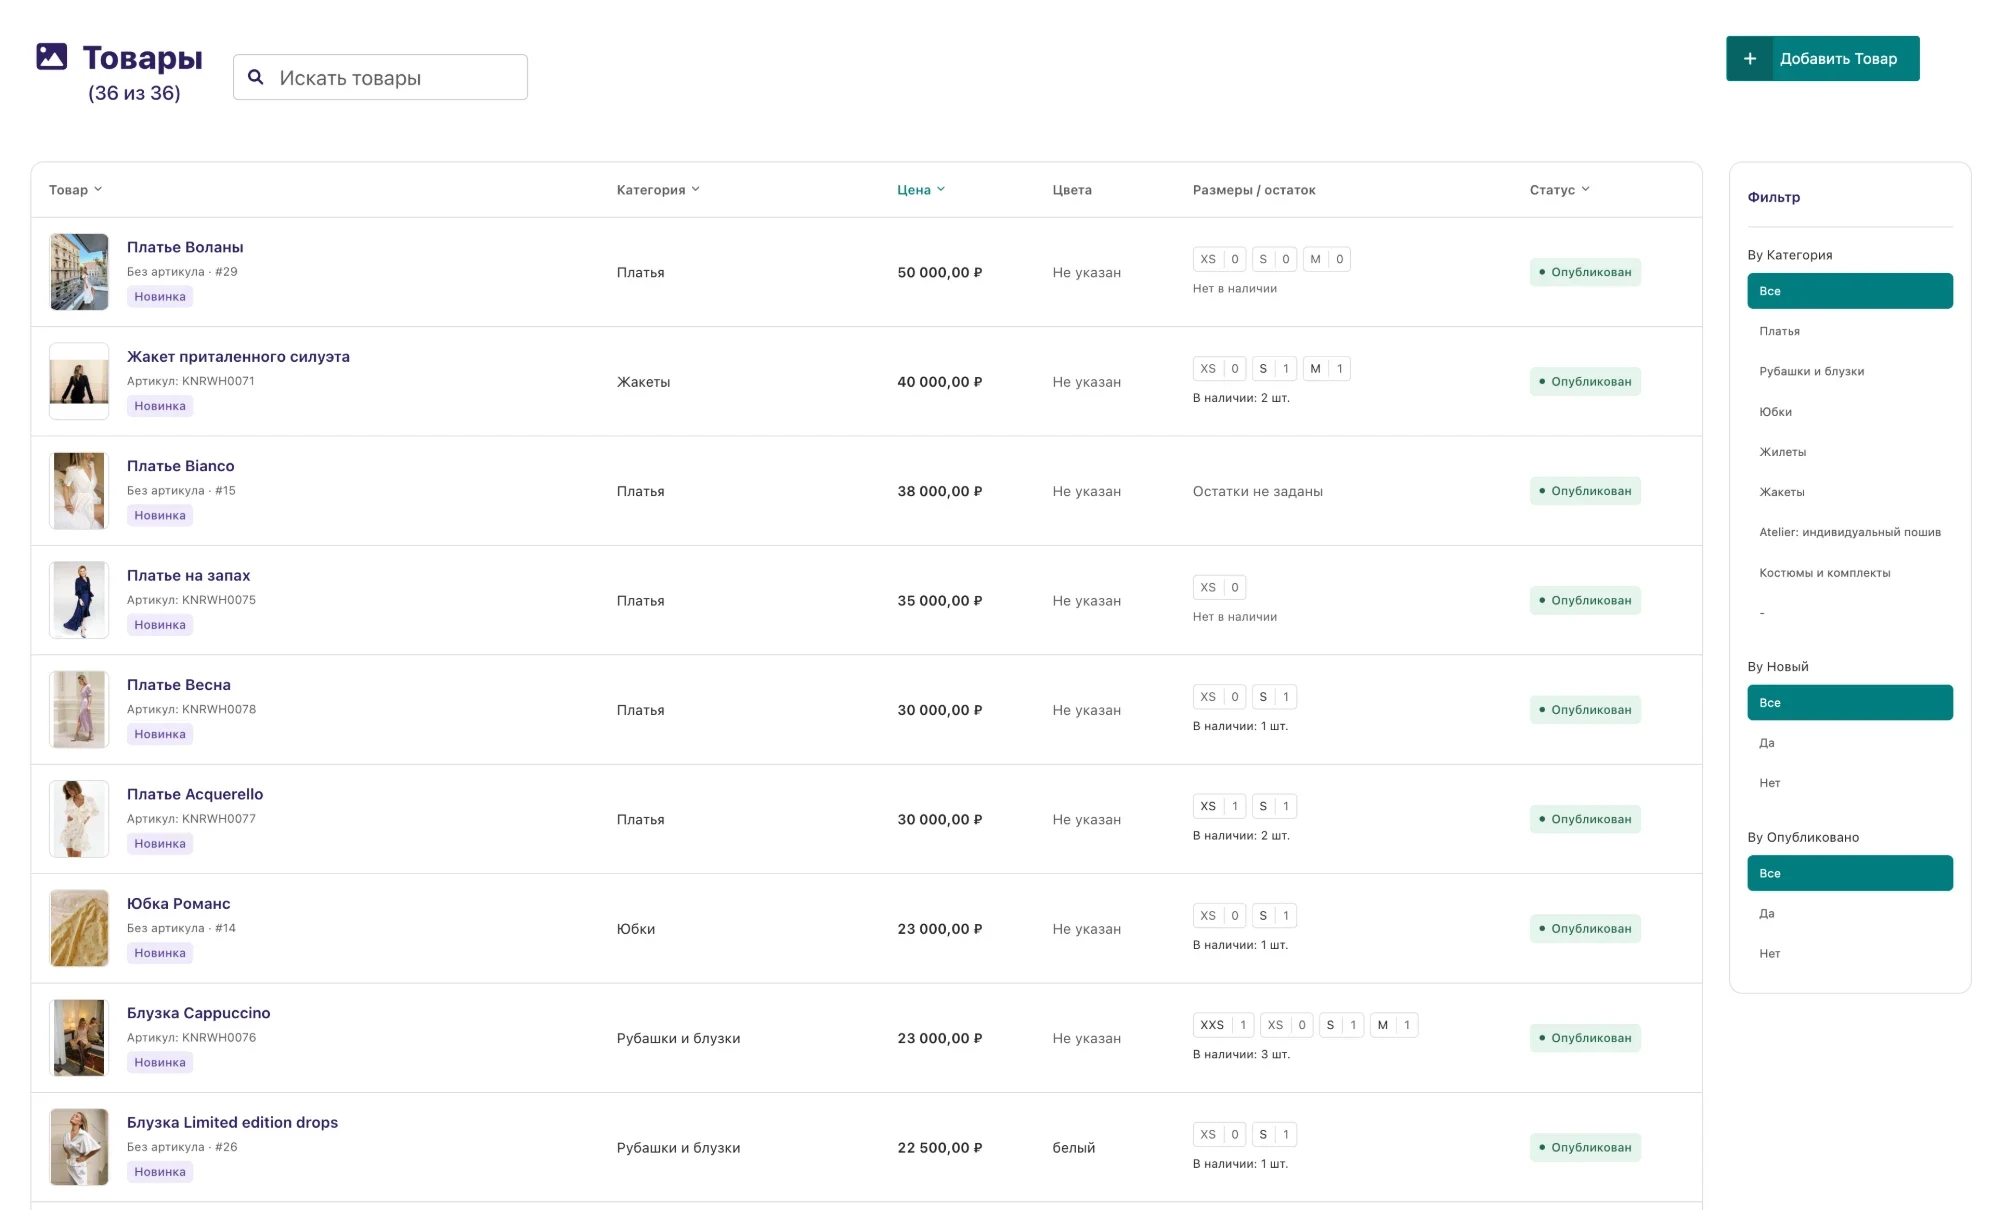
Task: Click the Добавить Товар button
Action: [x=1822, y=59]
